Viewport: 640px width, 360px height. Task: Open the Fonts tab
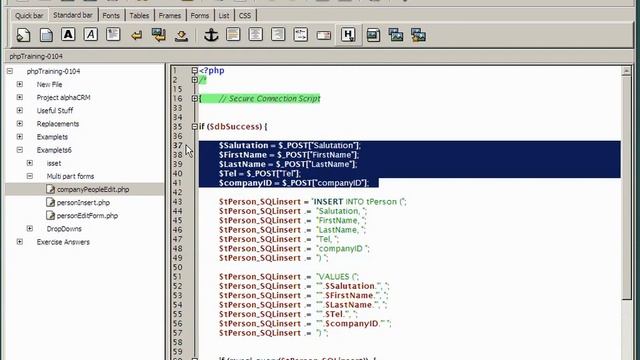pos(111,16)
